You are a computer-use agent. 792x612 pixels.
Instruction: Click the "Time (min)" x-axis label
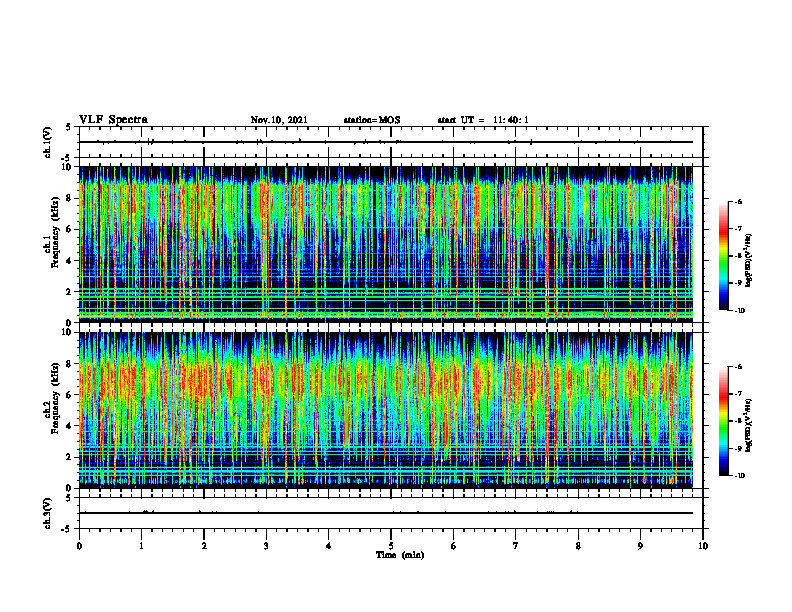point(400,555)
